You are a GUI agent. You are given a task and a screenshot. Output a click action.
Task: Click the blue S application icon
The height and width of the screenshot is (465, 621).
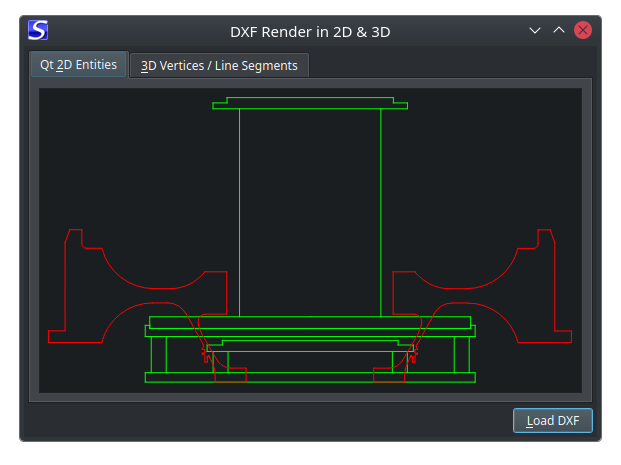click(38, 30)
